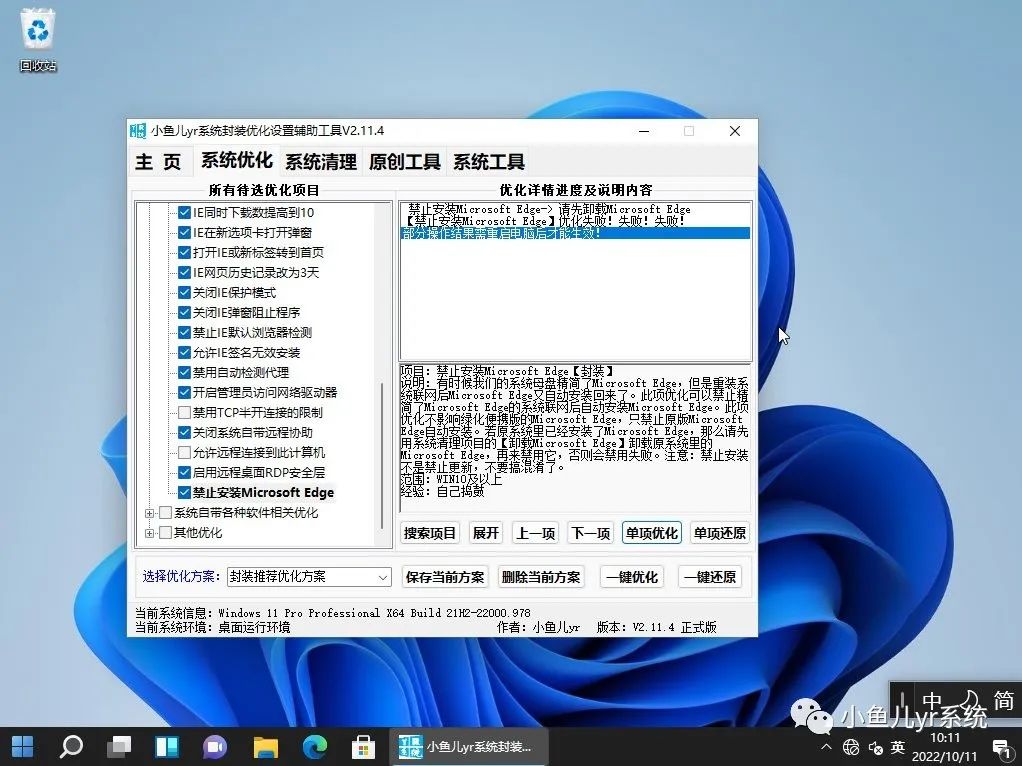
Task: Click 一键还原 button
Action: click(x=710, y=578)
